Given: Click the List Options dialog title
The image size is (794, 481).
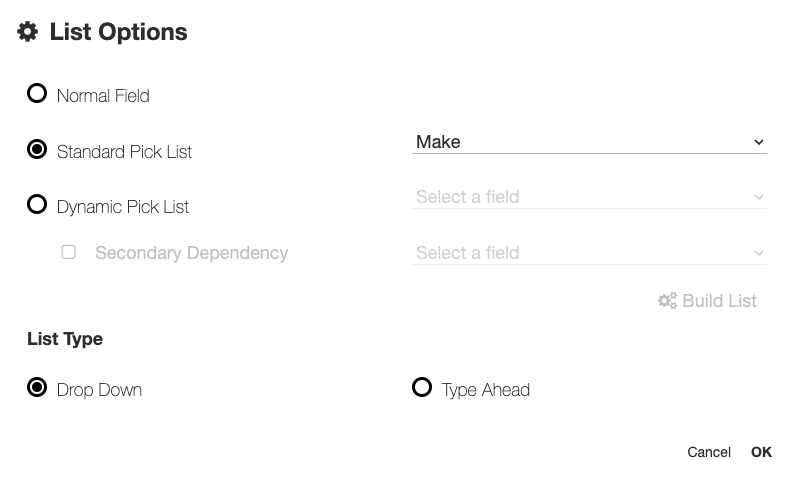Looking at the screenshot, I should (x=118, y=32).
